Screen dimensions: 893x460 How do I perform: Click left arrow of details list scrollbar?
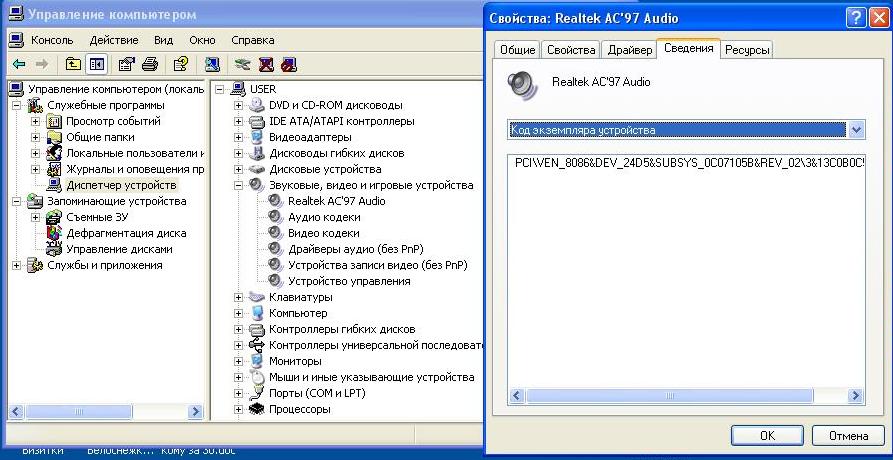(x=517, y=395)
